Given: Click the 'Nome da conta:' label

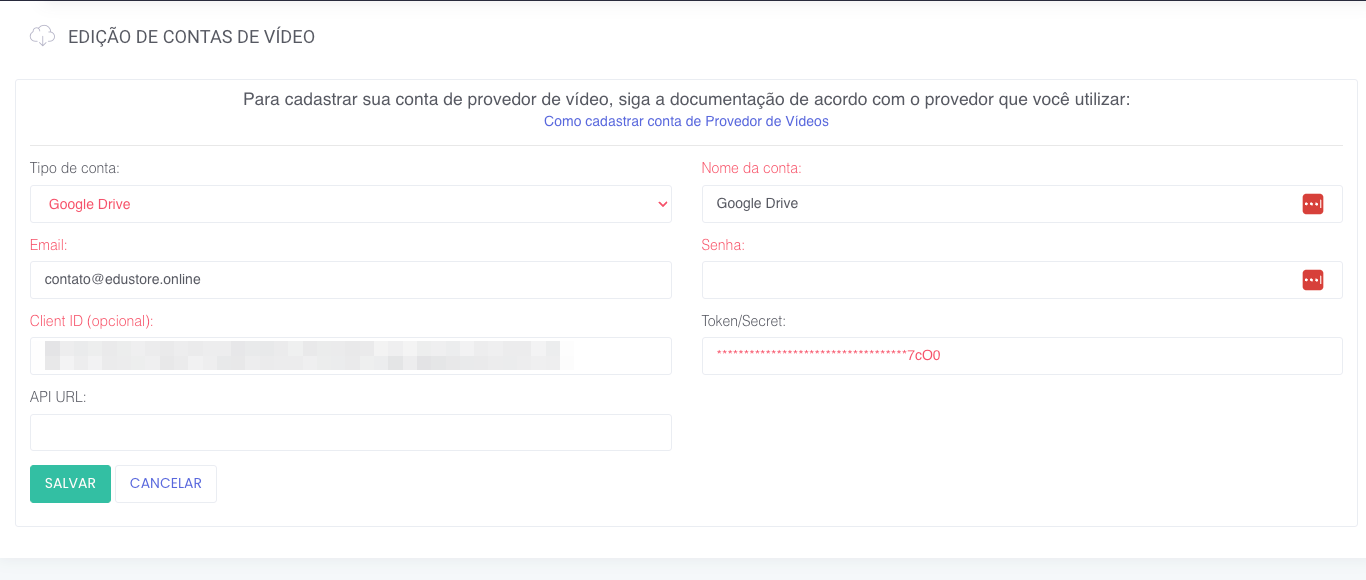Looking at the screenshot, I should 751,168.
